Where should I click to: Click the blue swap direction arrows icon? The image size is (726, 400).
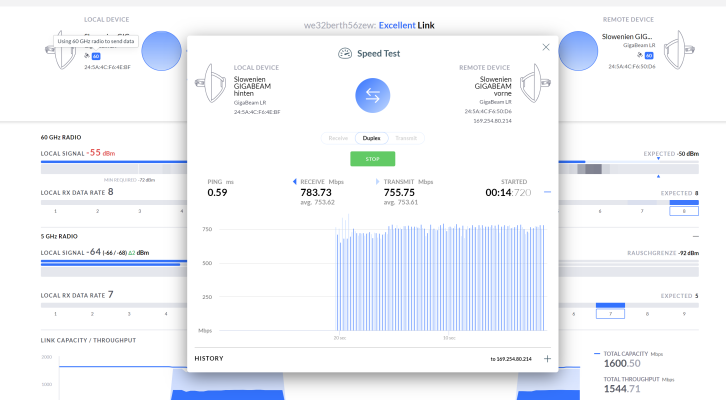pos(372,95)
